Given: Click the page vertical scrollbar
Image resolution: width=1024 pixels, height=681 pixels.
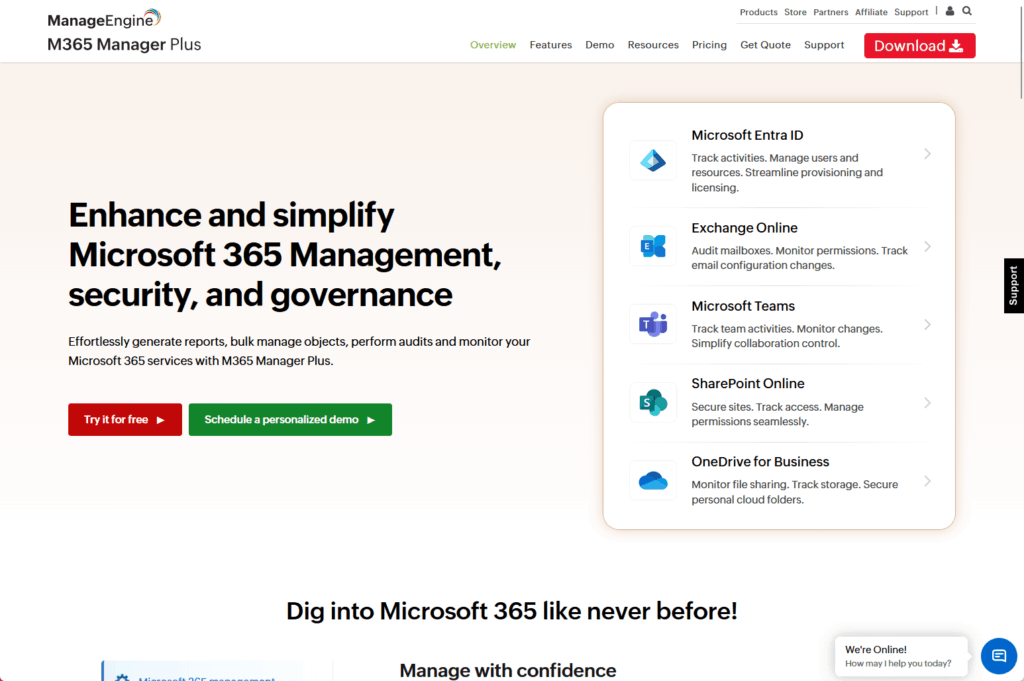Looking at the screenshot, I should pyautogui.click(x=1021, y=52).
